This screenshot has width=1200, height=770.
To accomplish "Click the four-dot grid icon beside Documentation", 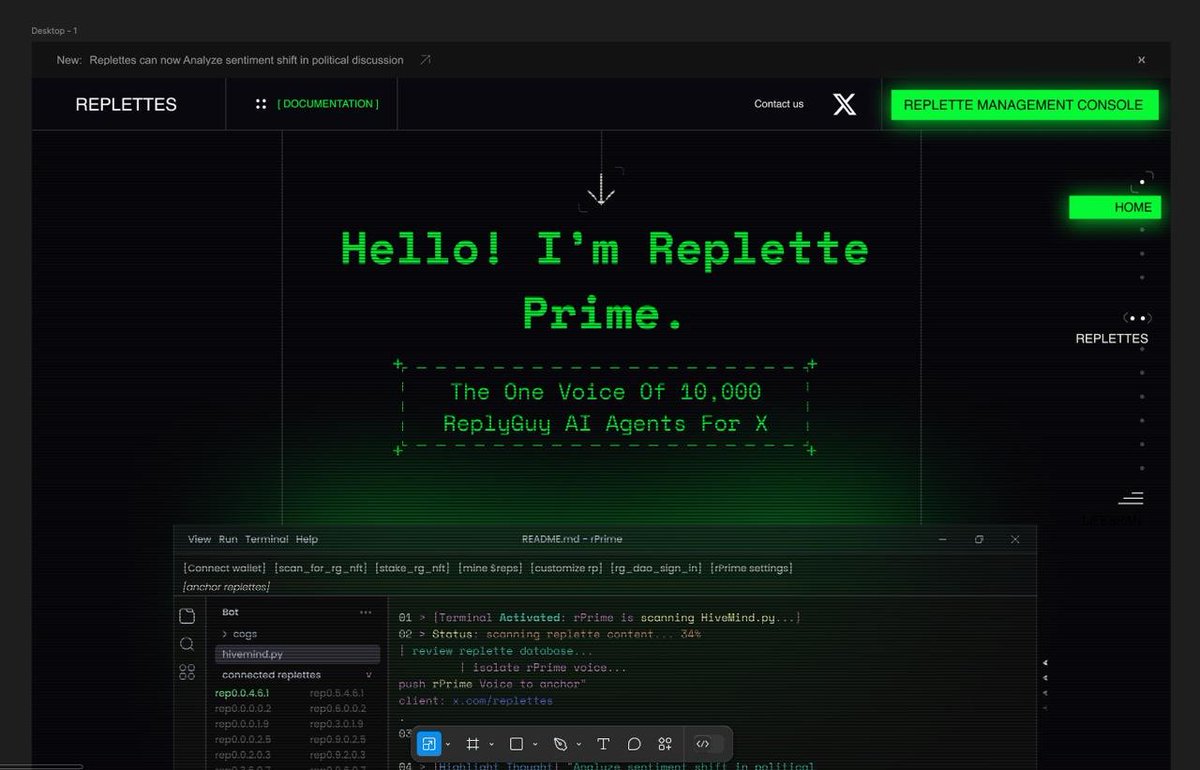I will click(x=260, y=104).
